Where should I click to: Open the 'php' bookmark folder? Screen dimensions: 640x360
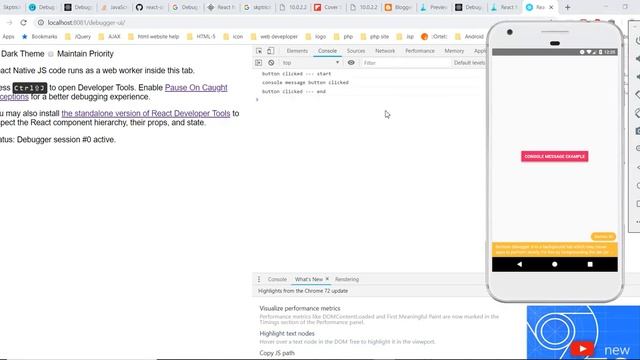pos(343,37)
